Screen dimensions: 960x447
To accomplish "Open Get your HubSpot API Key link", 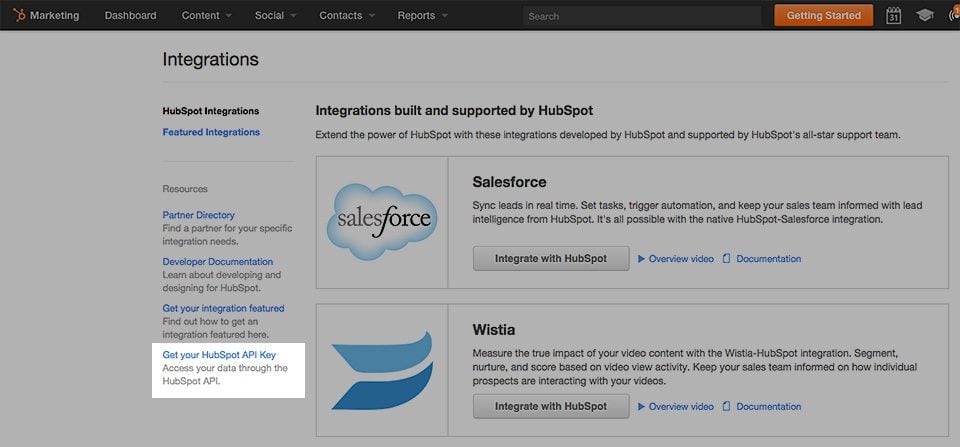I will (219, 355).
